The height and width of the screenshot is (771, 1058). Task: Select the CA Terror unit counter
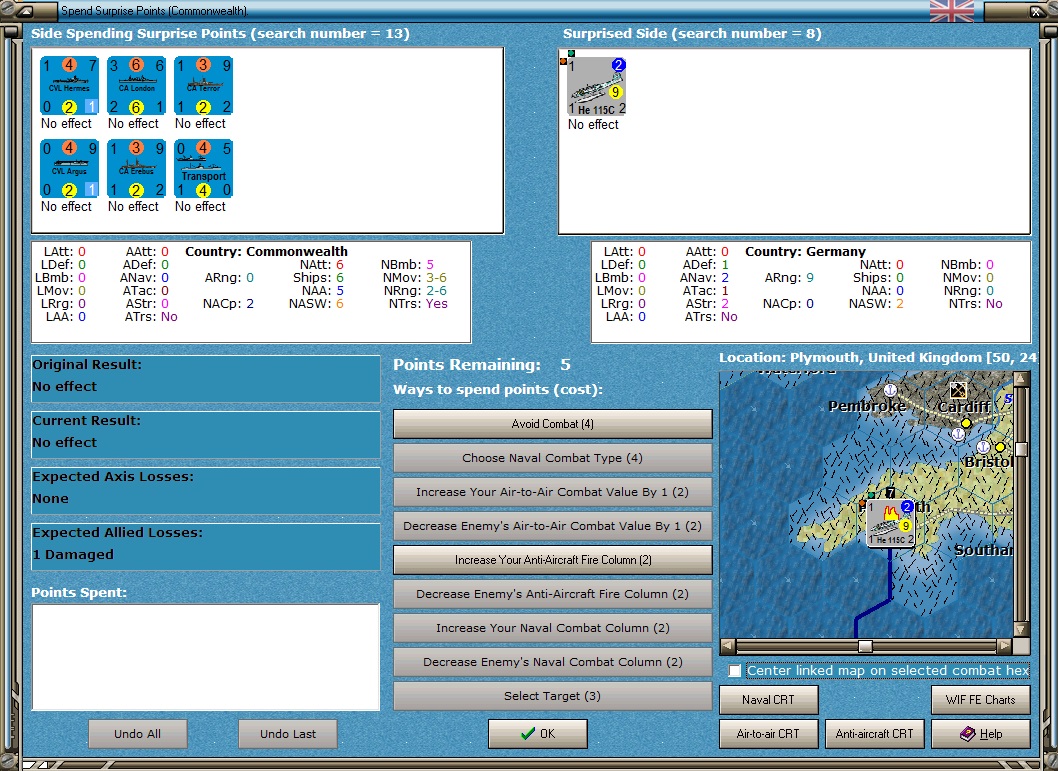click(x=203, y=86)
